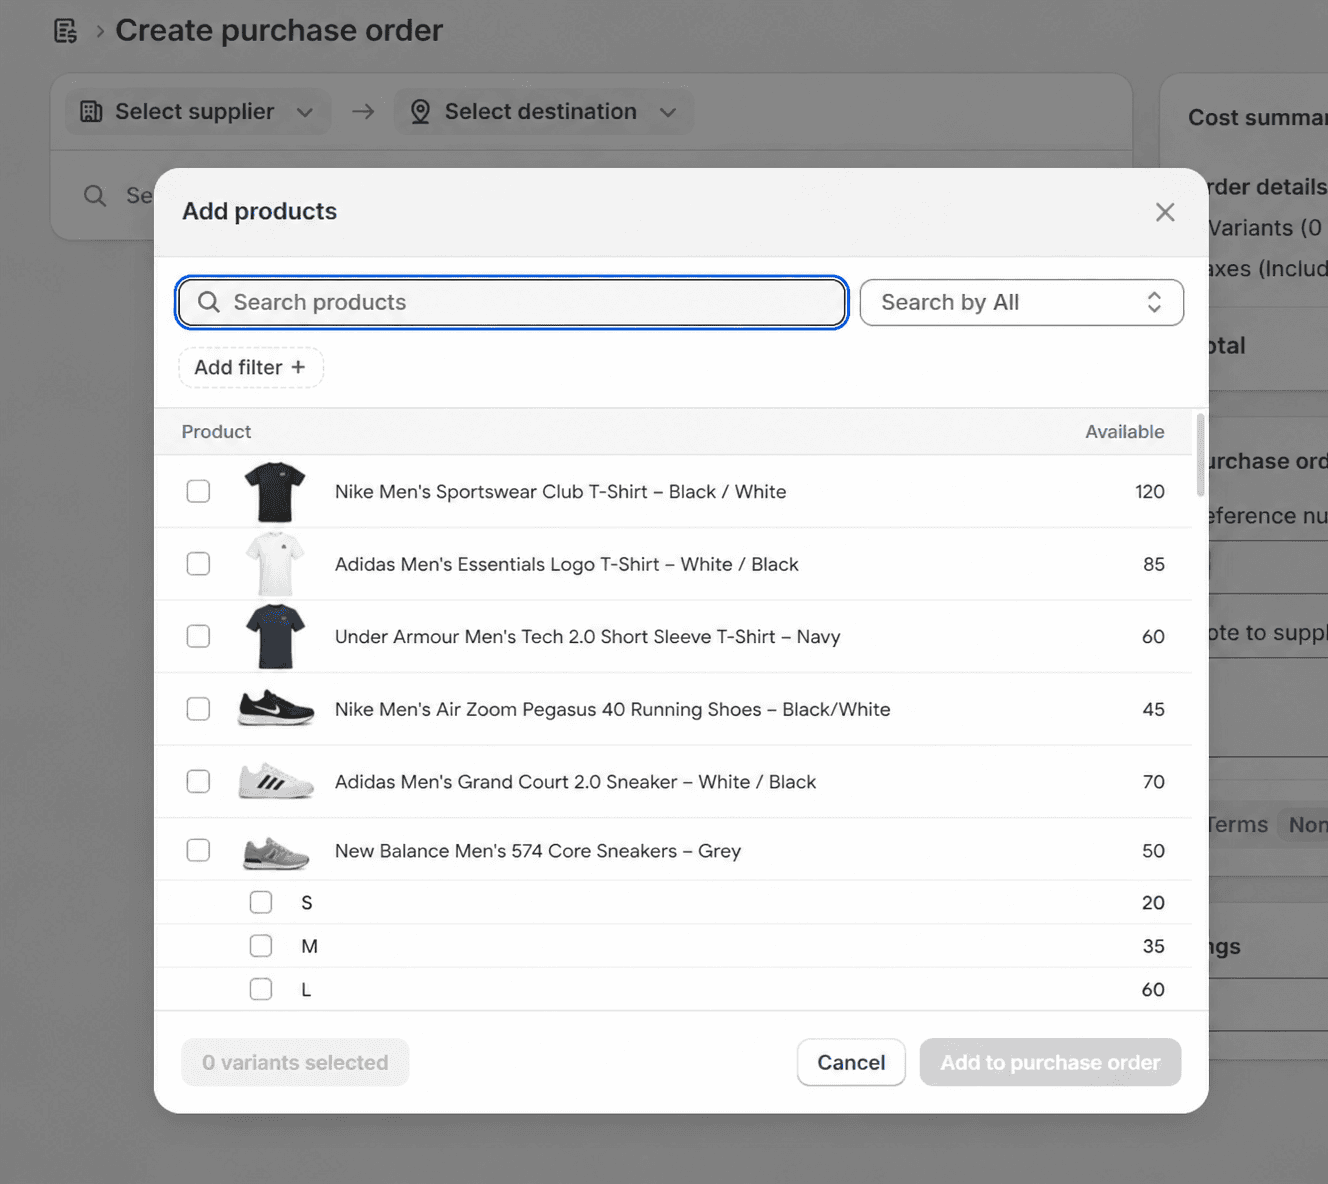This screenshot has height=1184, width=1328.
Task: Click the Cancel button
Action: click(851, 1062)
